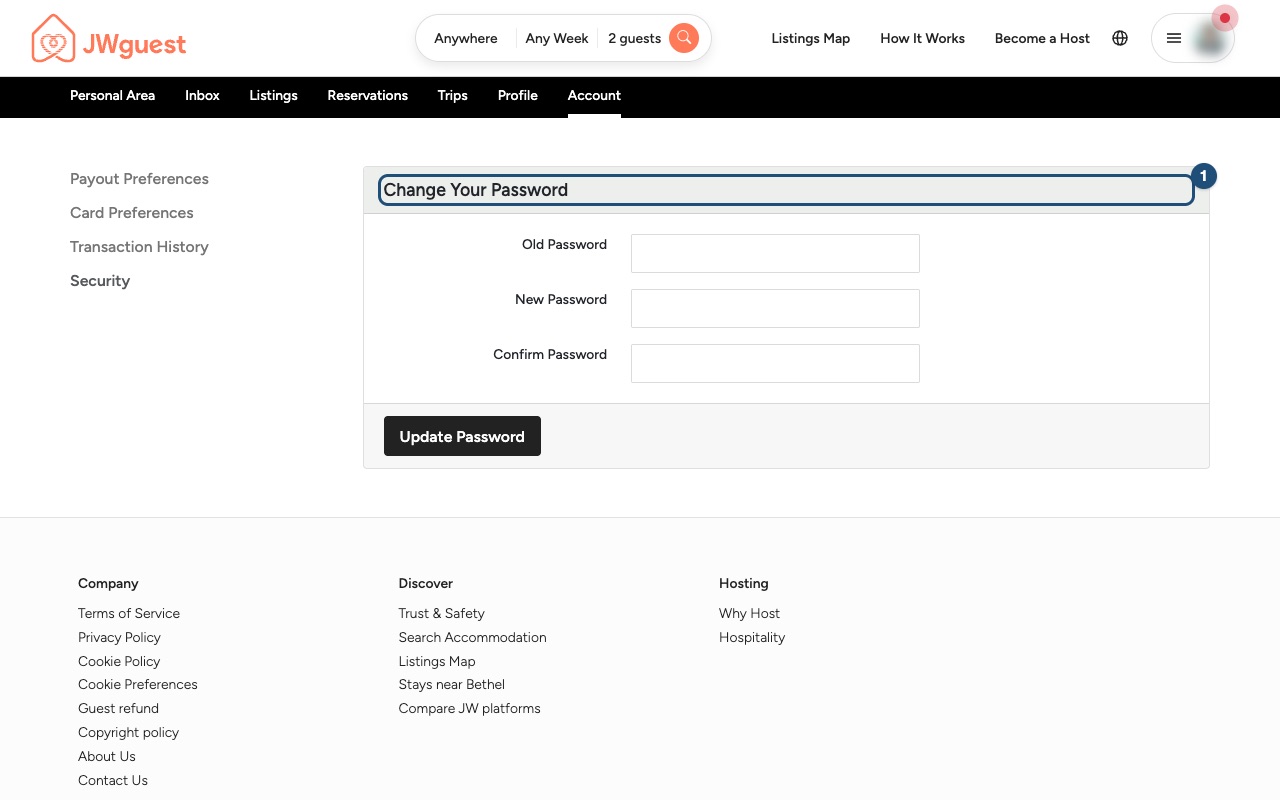Focus the Confirm Password field
The image size is (1280, 800).
[x=775, y=363]
